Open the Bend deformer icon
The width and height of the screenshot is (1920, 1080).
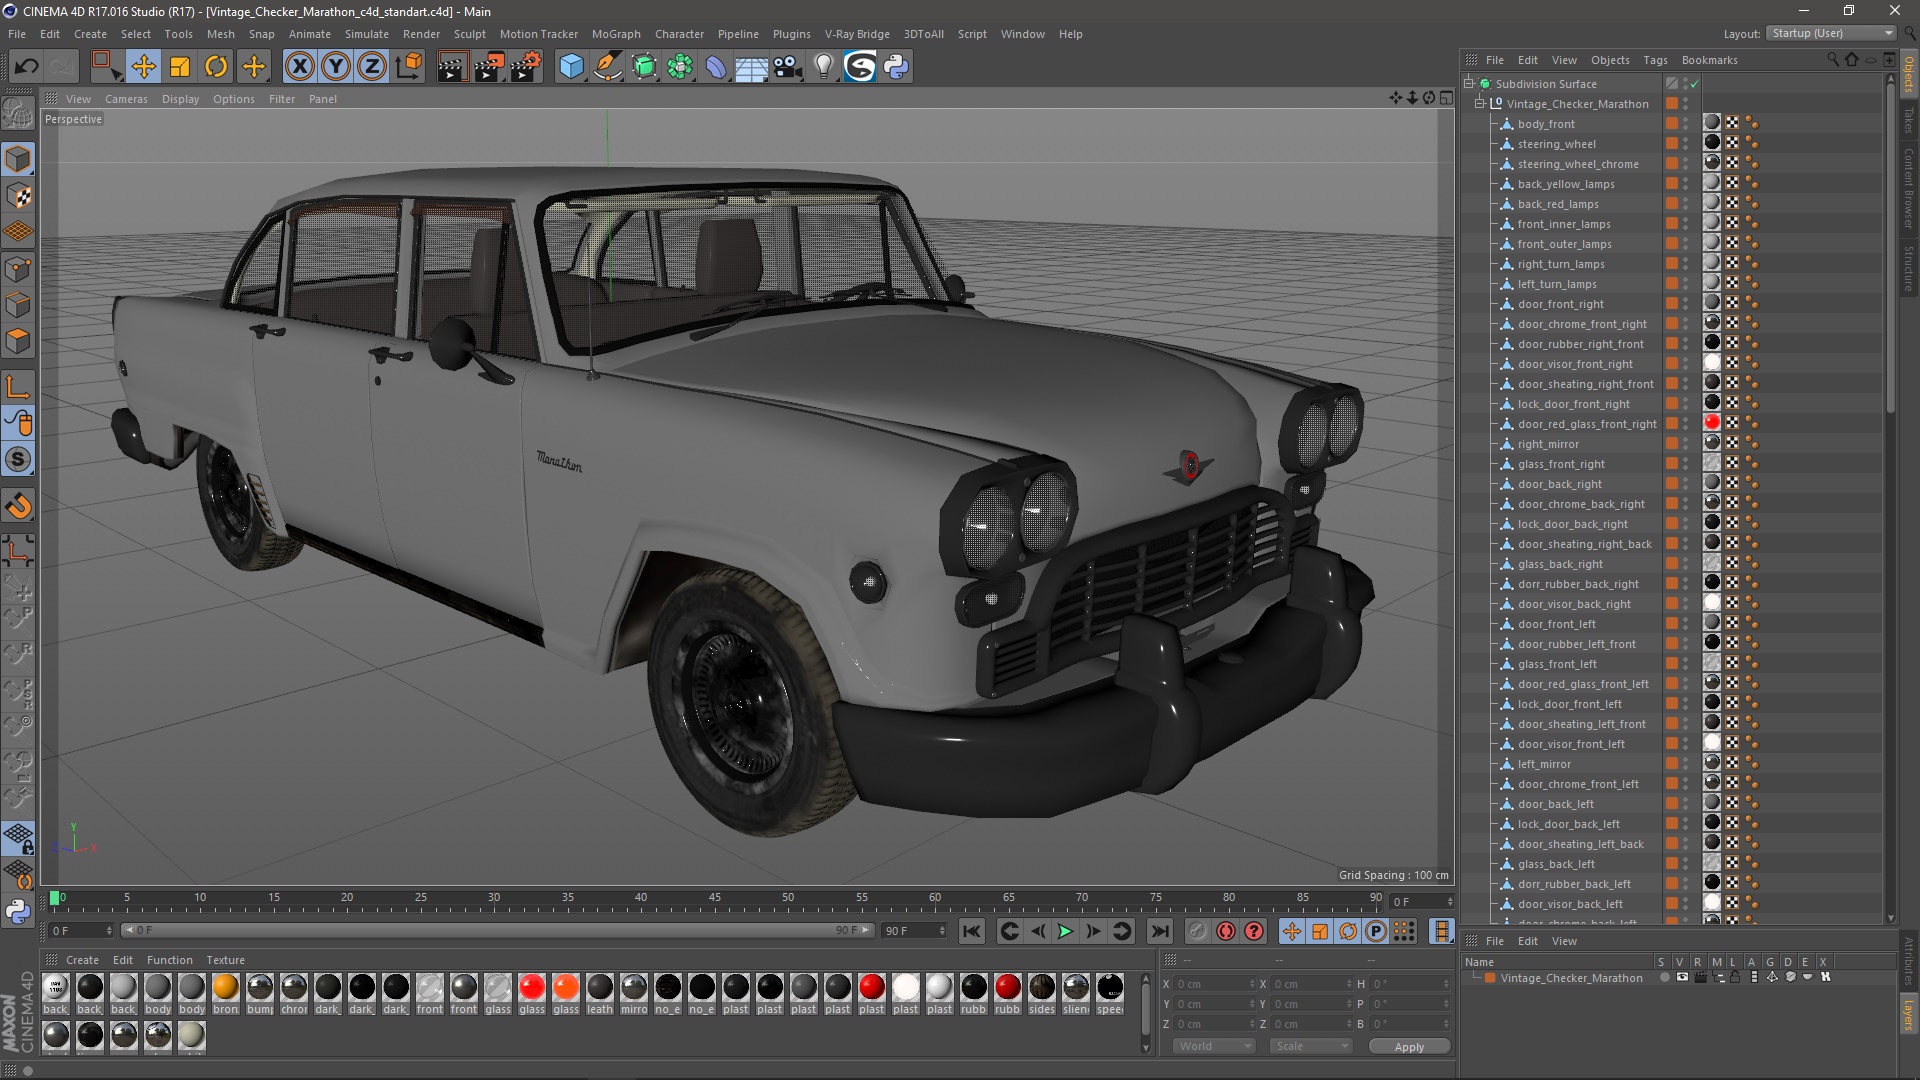pos(716,67)
